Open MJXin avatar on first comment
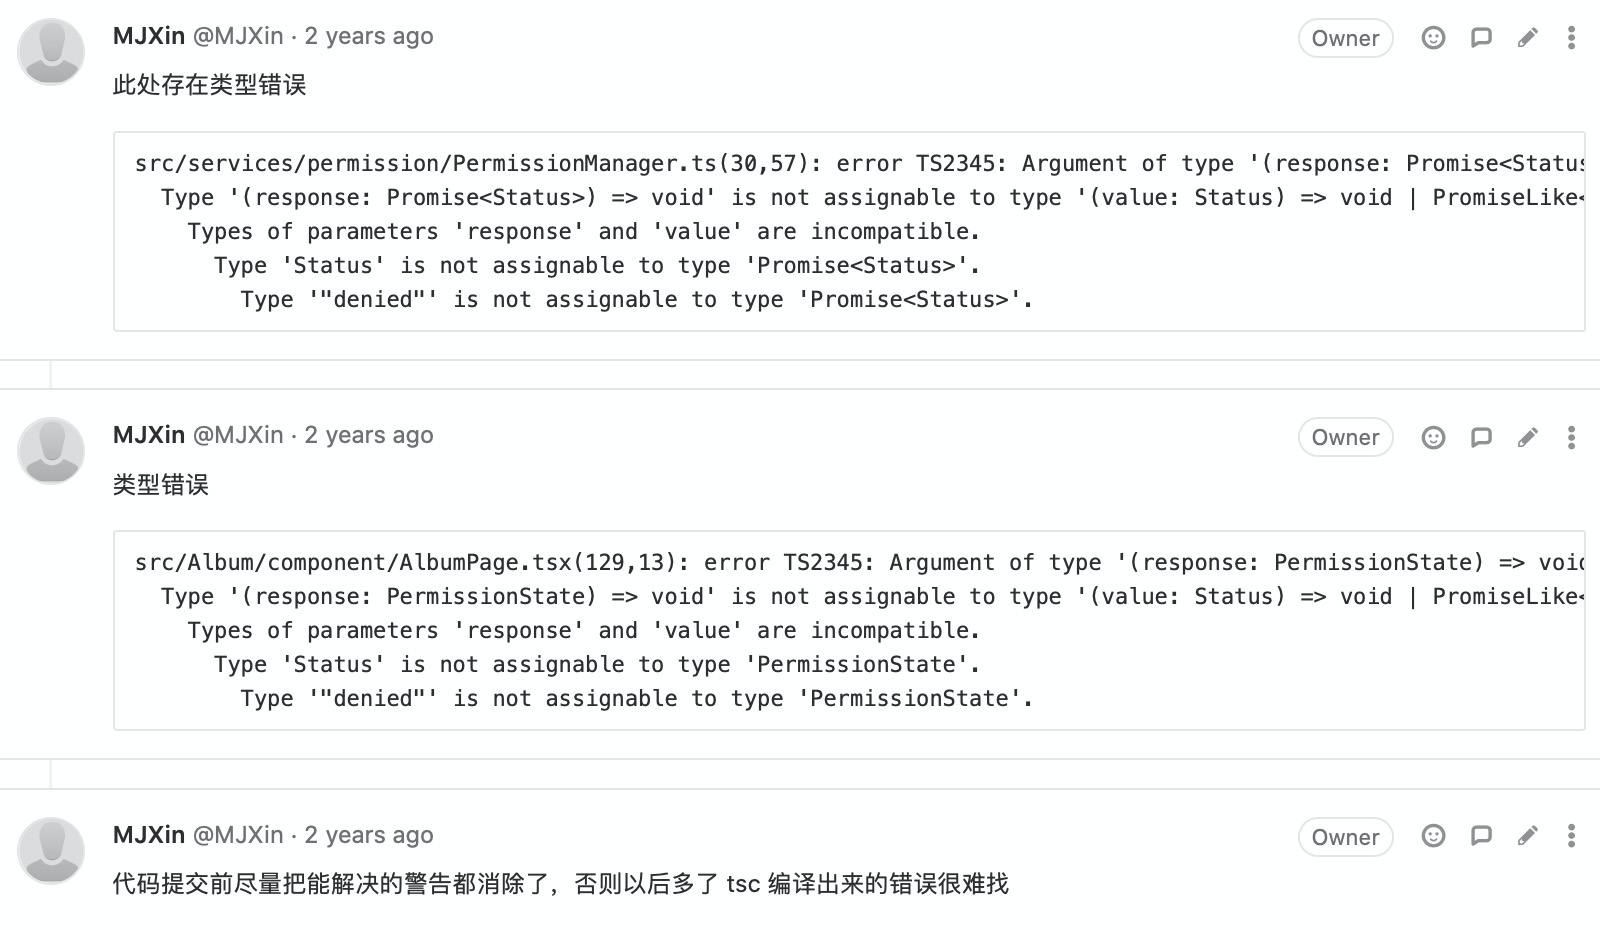Viewport: 1600px width, 930px height. click(x=51, y=52)
